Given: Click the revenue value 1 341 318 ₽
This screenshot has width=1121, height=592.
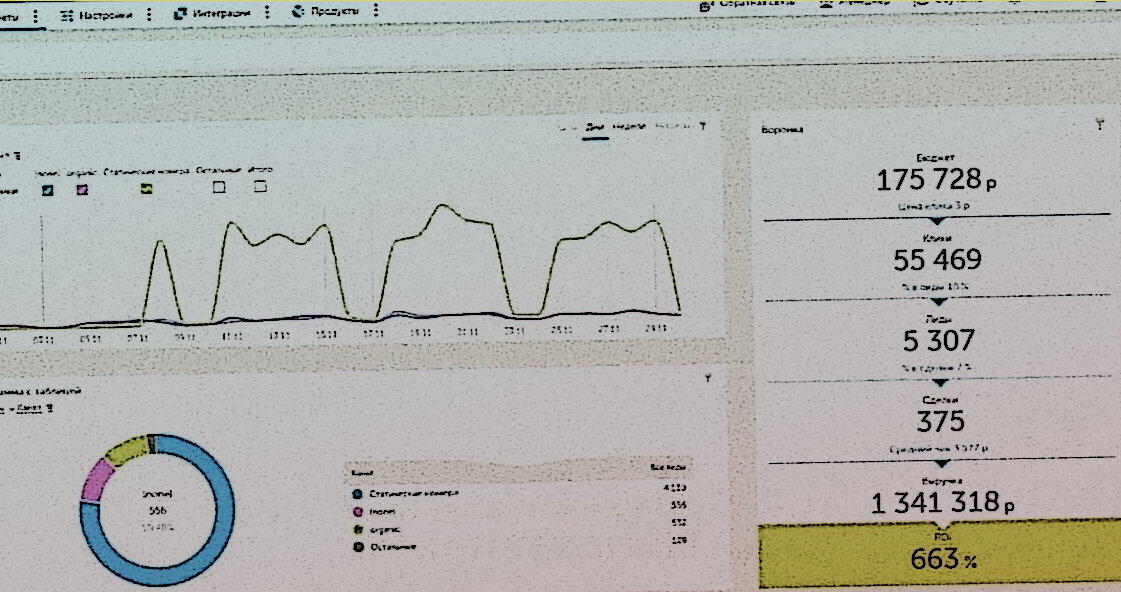Looking at the screenshot, I should click(942, 503).
